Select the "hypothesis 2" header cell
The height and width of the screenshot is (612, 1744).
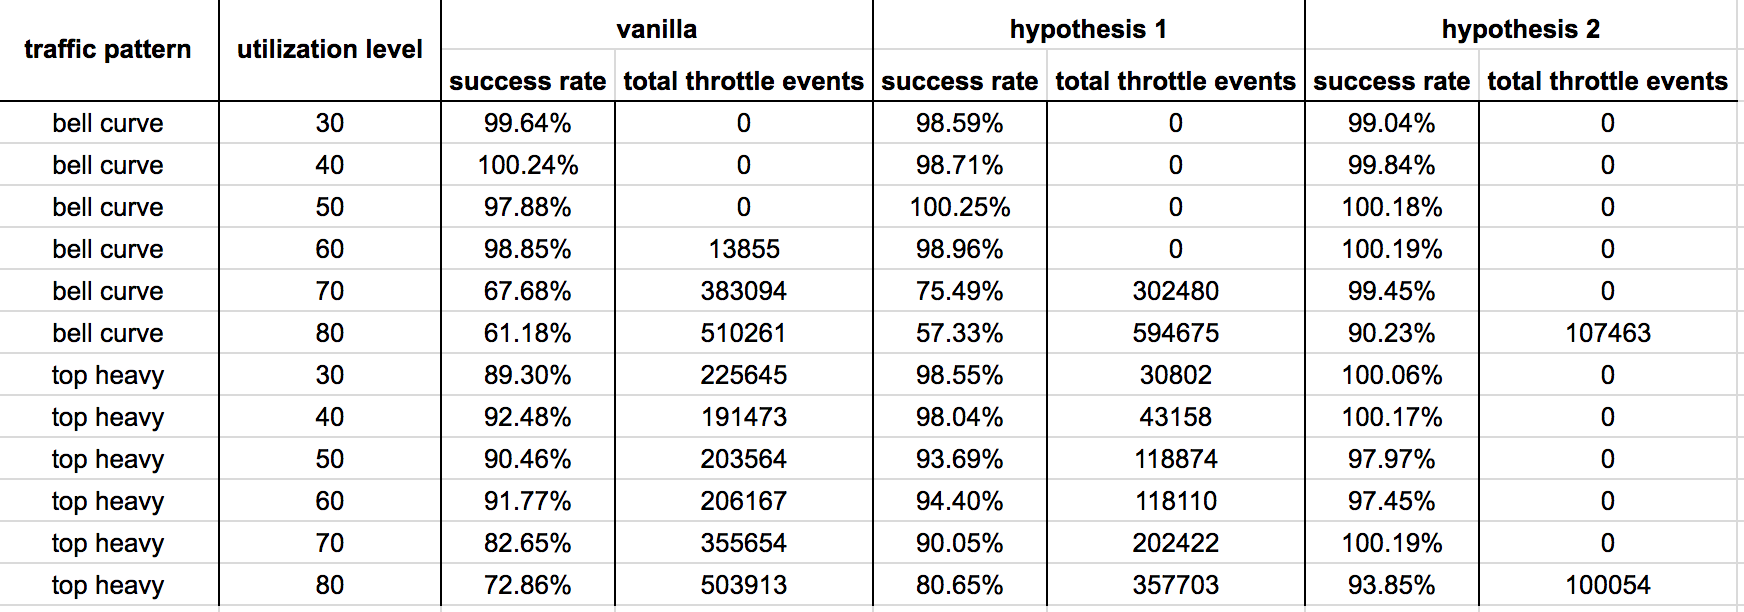click(1520, 29)
